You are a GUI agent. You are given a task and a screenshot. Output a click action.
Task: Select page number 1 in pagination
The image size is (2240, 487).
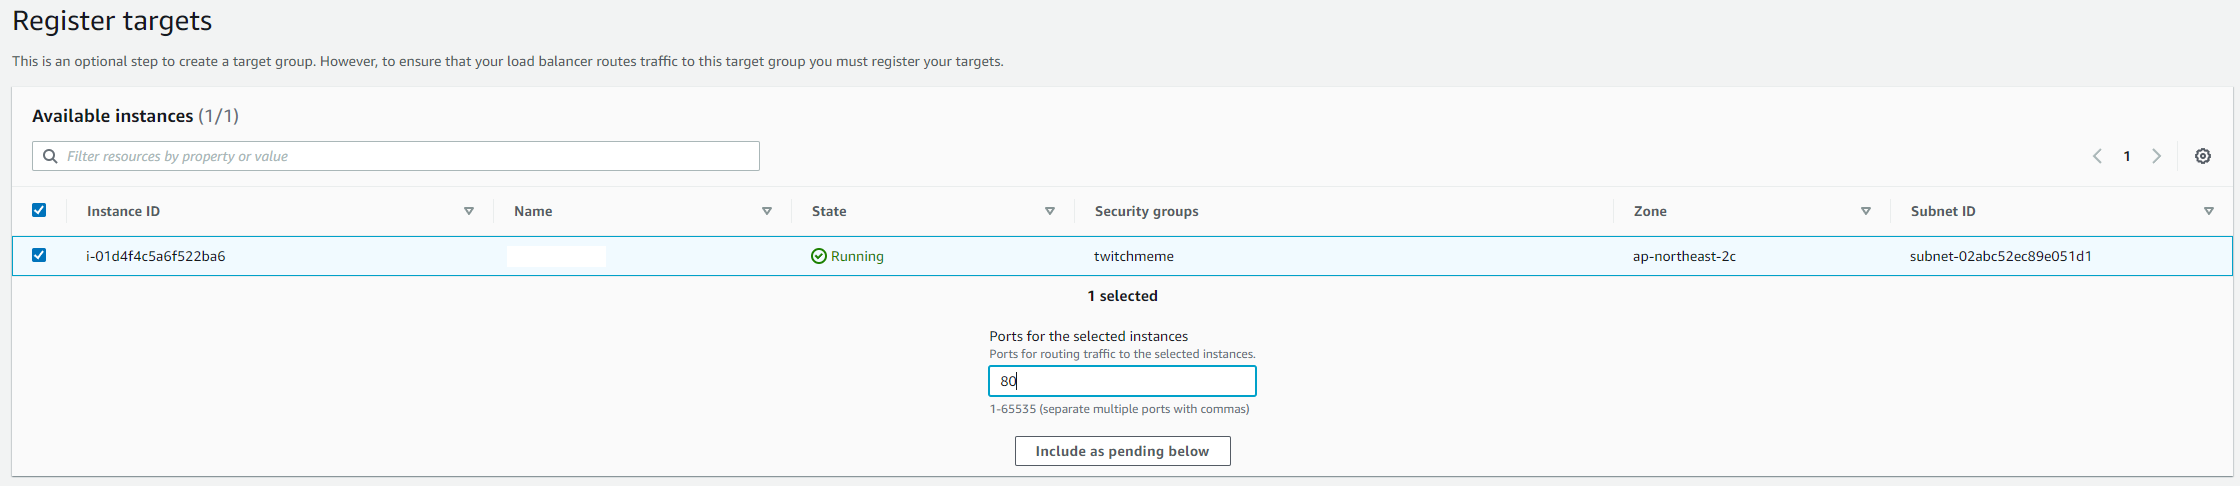[2127, 156]
